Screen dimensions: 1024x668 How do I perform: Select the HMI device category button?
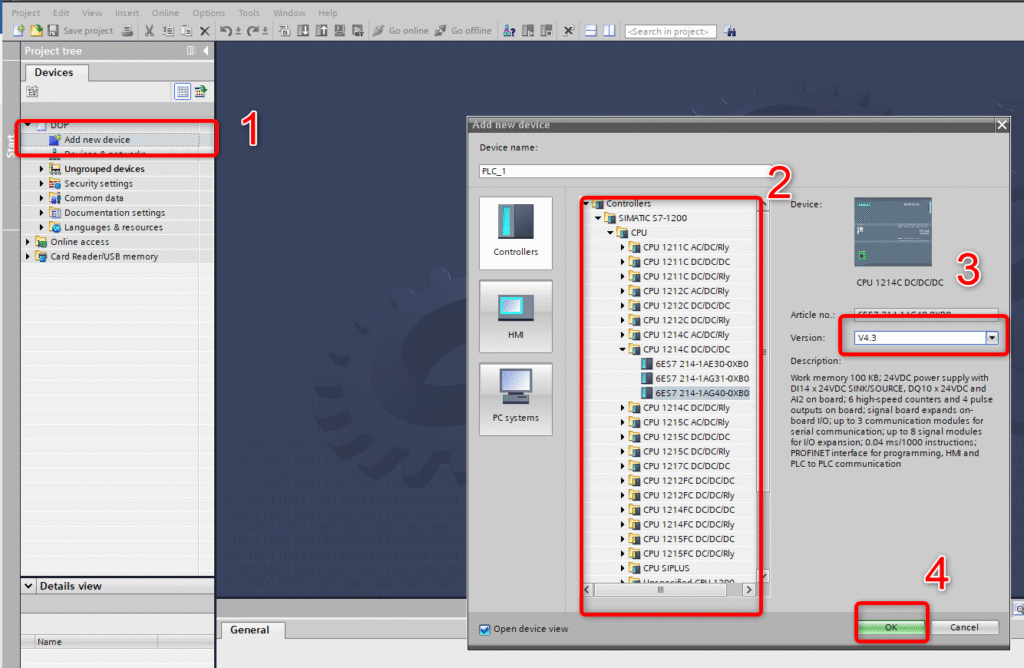pos(515,315)
